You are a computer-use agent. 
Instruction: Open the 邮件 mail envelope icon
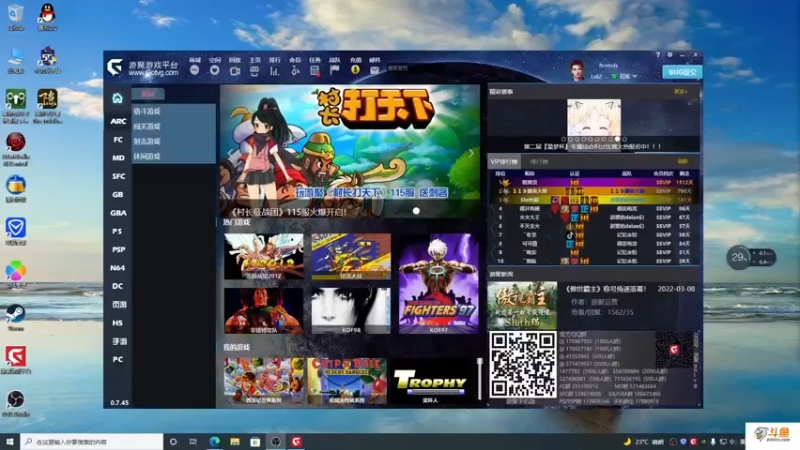374,70
